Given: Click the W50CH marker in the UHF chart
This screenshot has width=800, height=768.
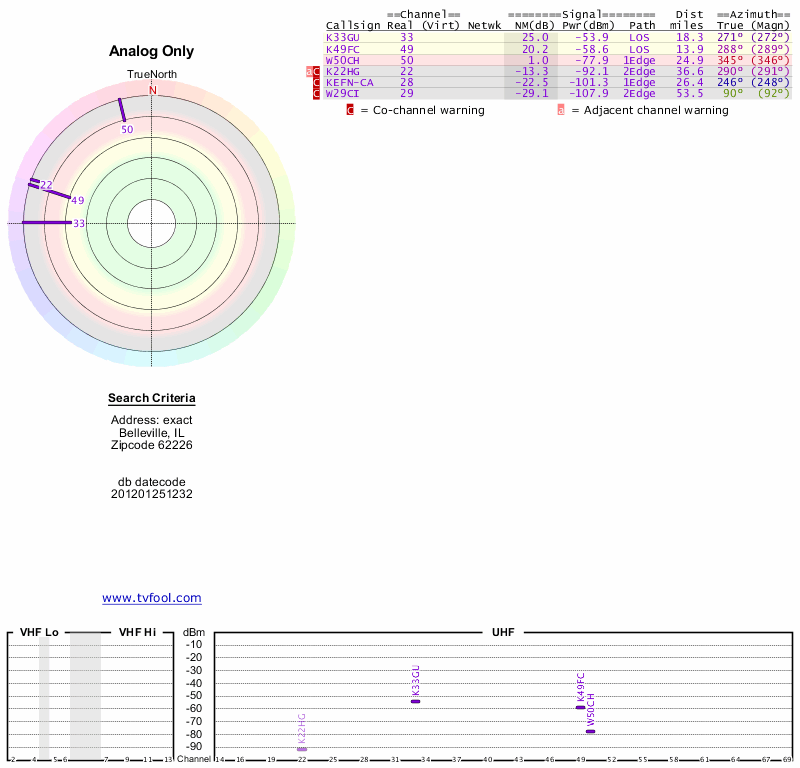Looking at the screenshot, I should [590, 731].
